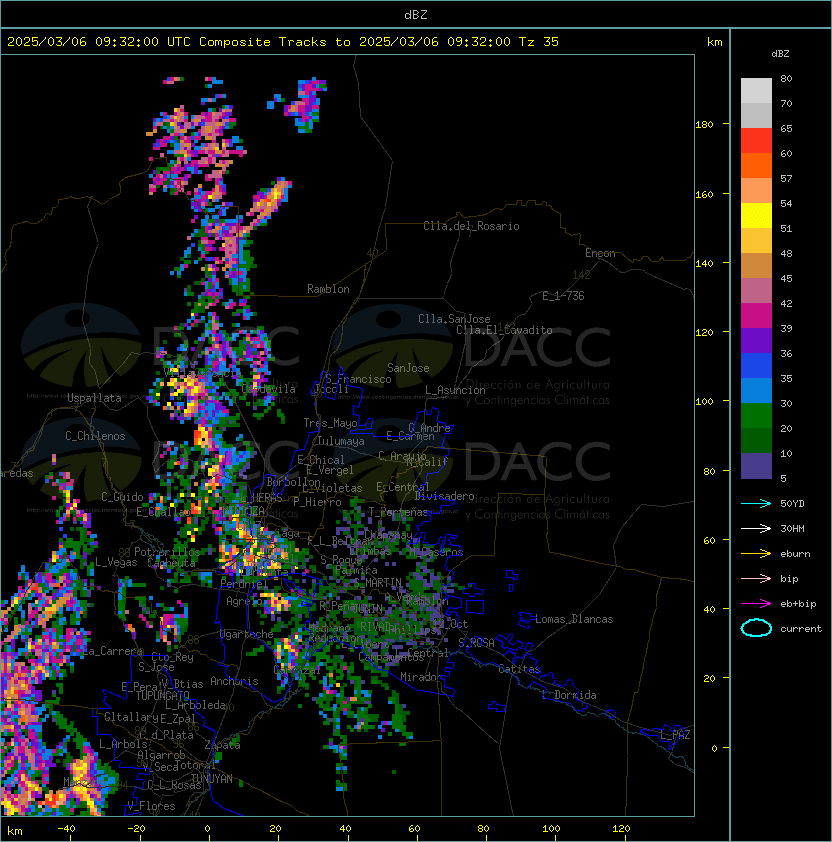Click the 'E_1-736' map label
The image size is (832, 842).
tap(563, 296)
